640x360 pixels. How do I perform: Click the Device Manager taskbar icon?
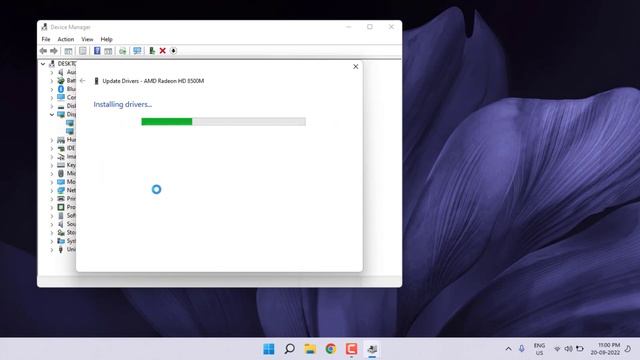[372, 349]
